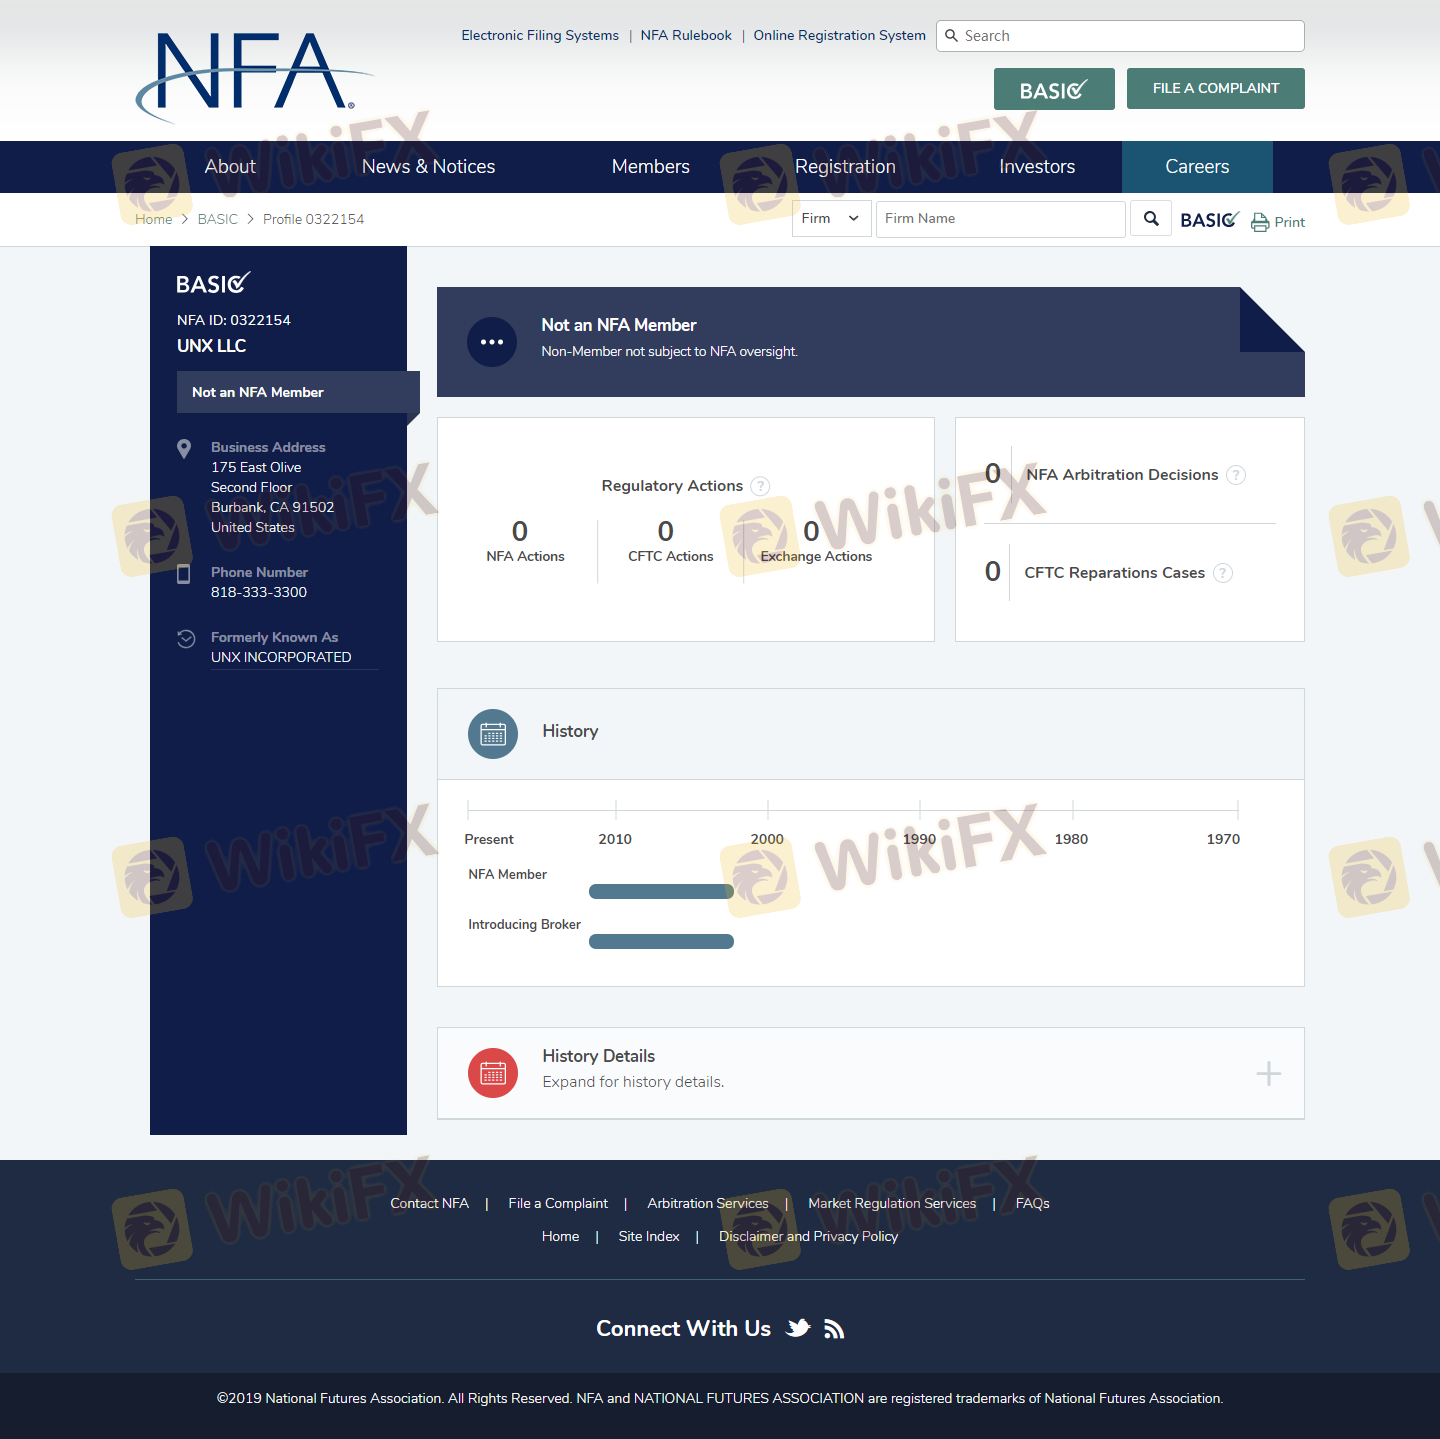
Task: Open the NFA Twitter page icon
Action: (798, 1328)
